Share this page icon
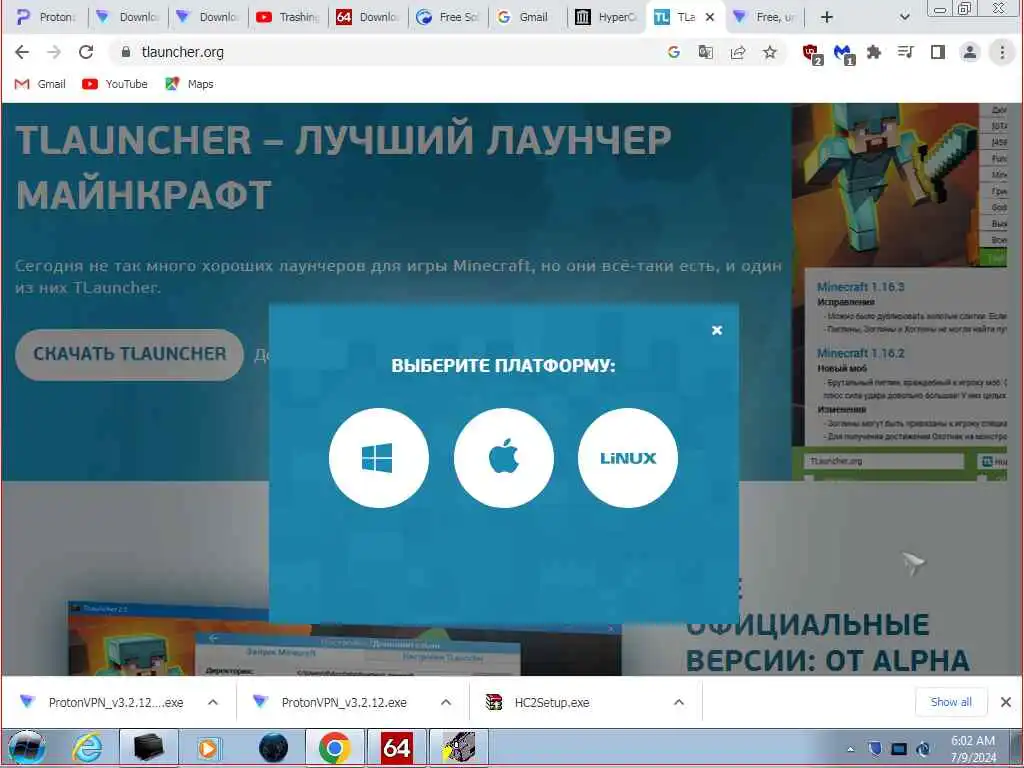This screenshot has width=1024, height=768. (738, 52)
